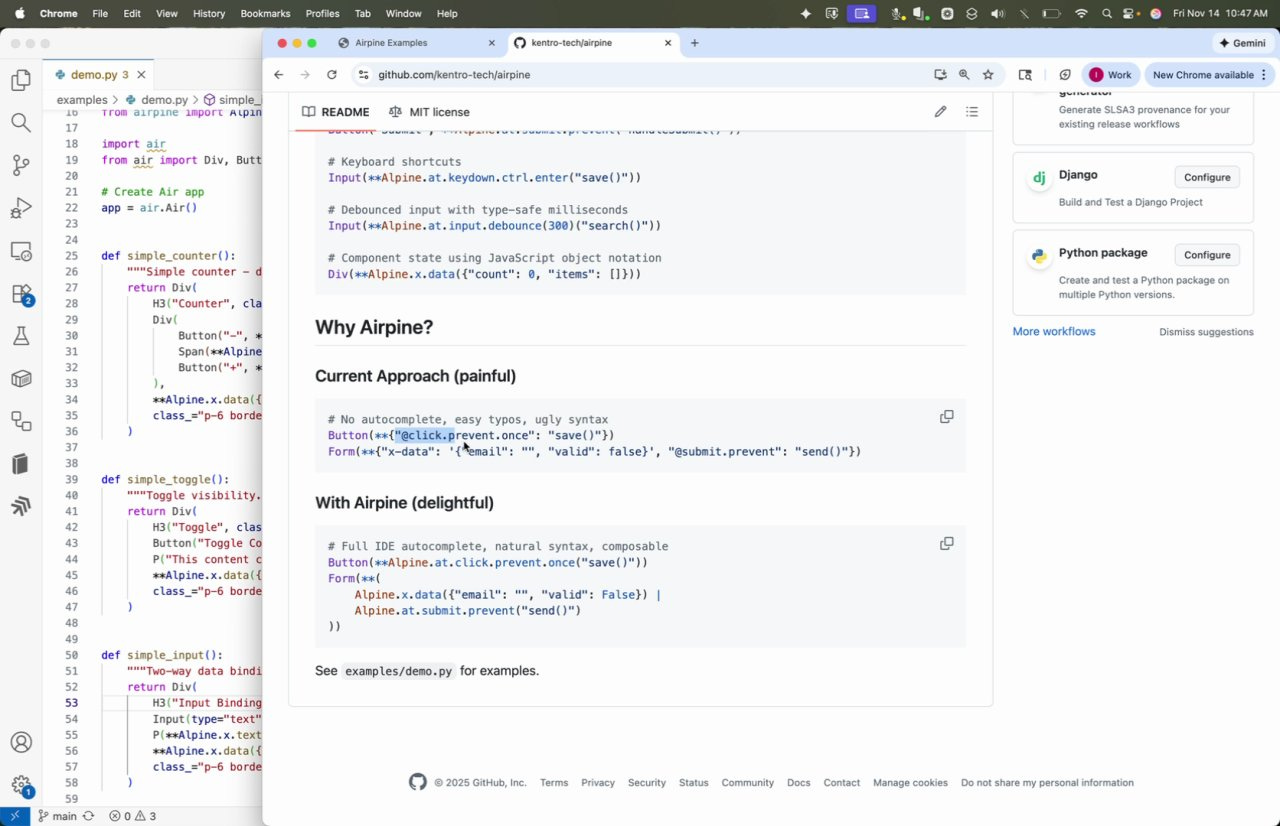This screenshot has height=826, width=1280.
Task: Open the Explorer view in VS Code
Action: (21, 81)
